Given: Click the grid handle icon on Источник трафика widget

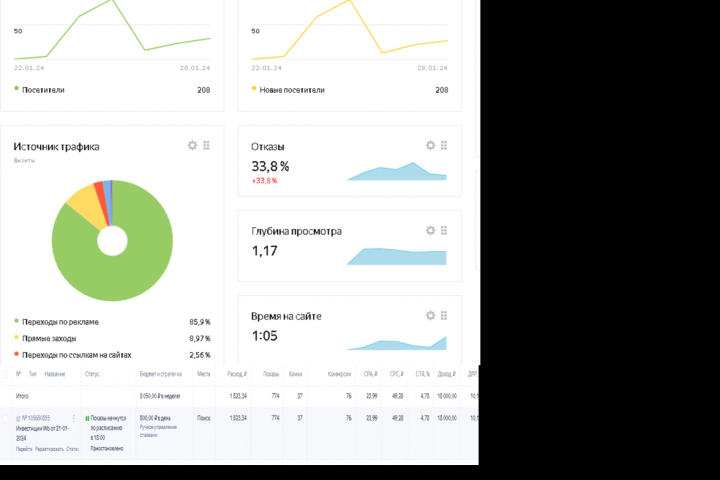Looking at the screenshot, I should 206,146.
